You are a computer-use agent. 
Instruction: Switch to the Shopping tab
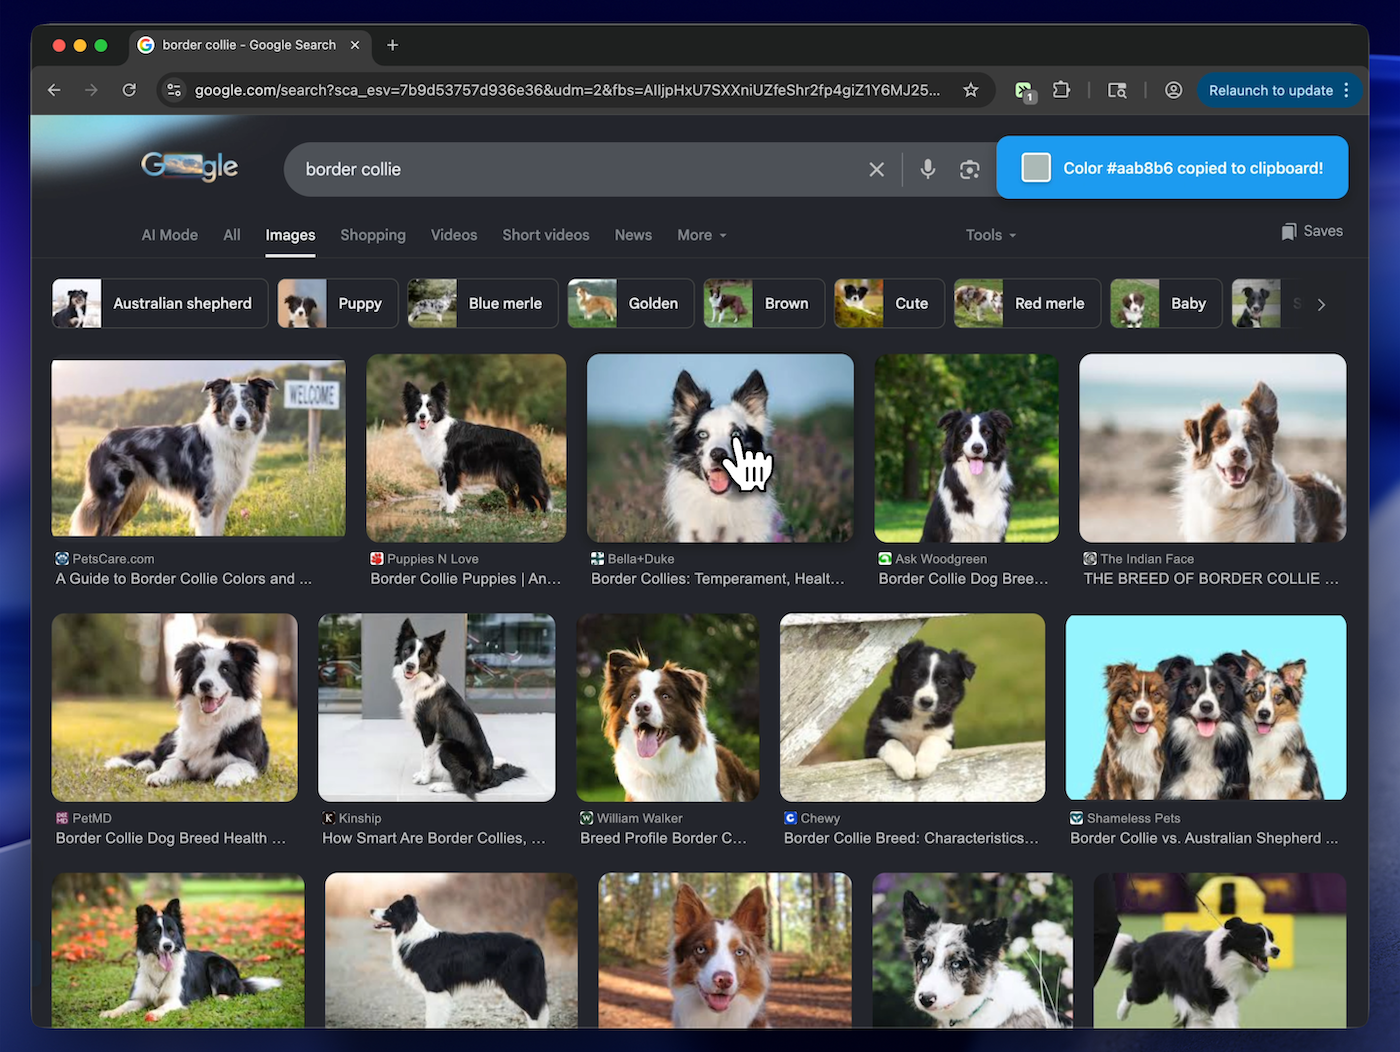pos(372,235)
